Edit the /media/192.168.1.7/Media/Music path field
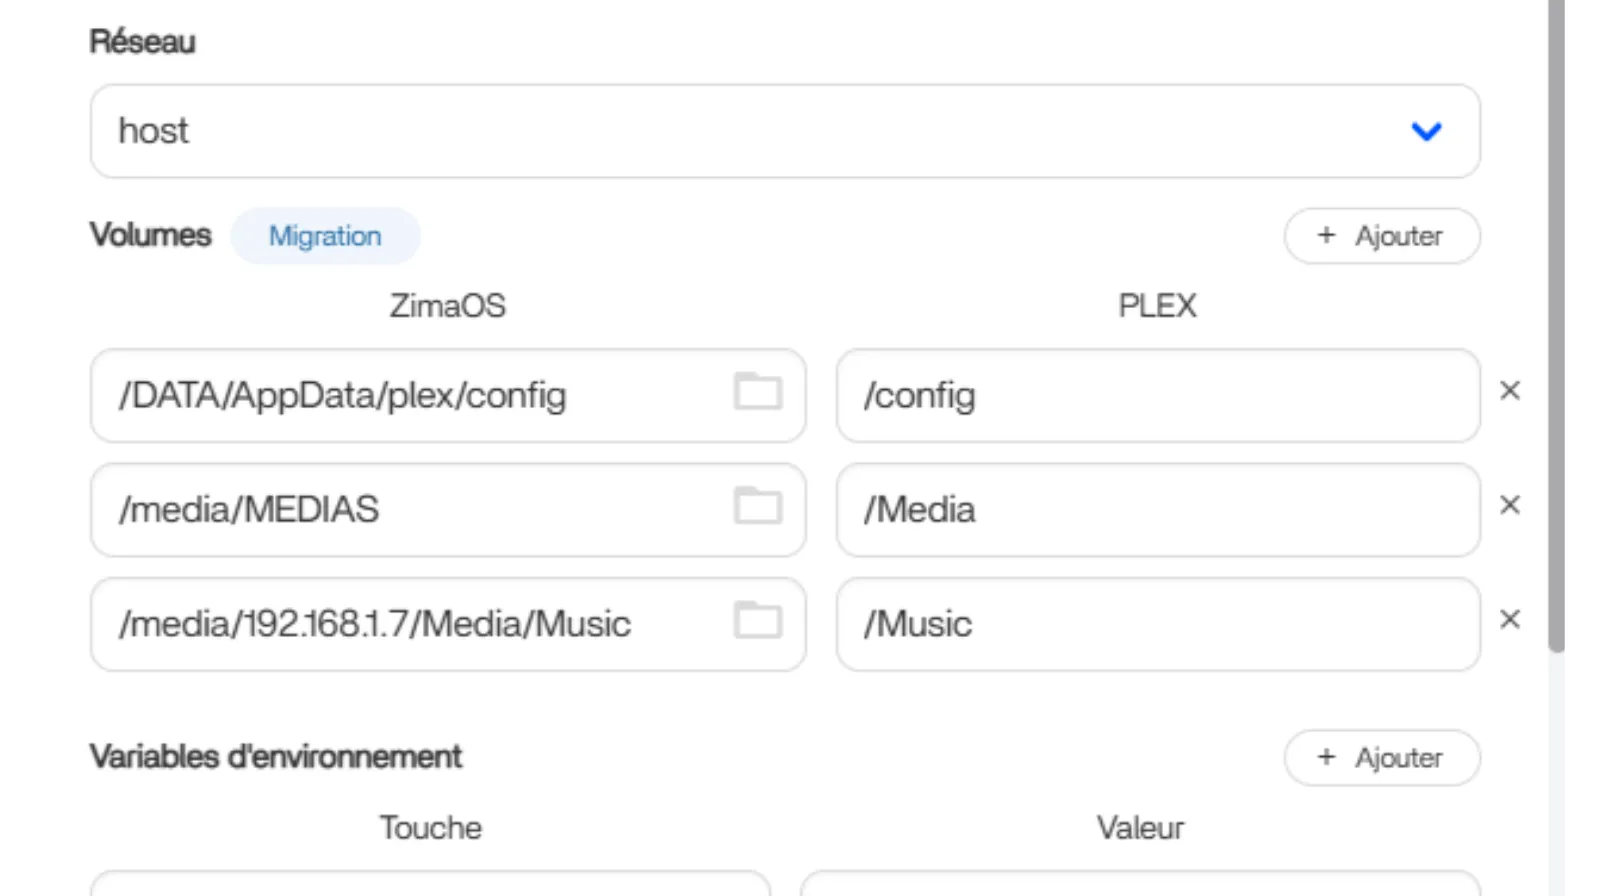Viewport: 1600px width, 896px height. coord(400,624)
